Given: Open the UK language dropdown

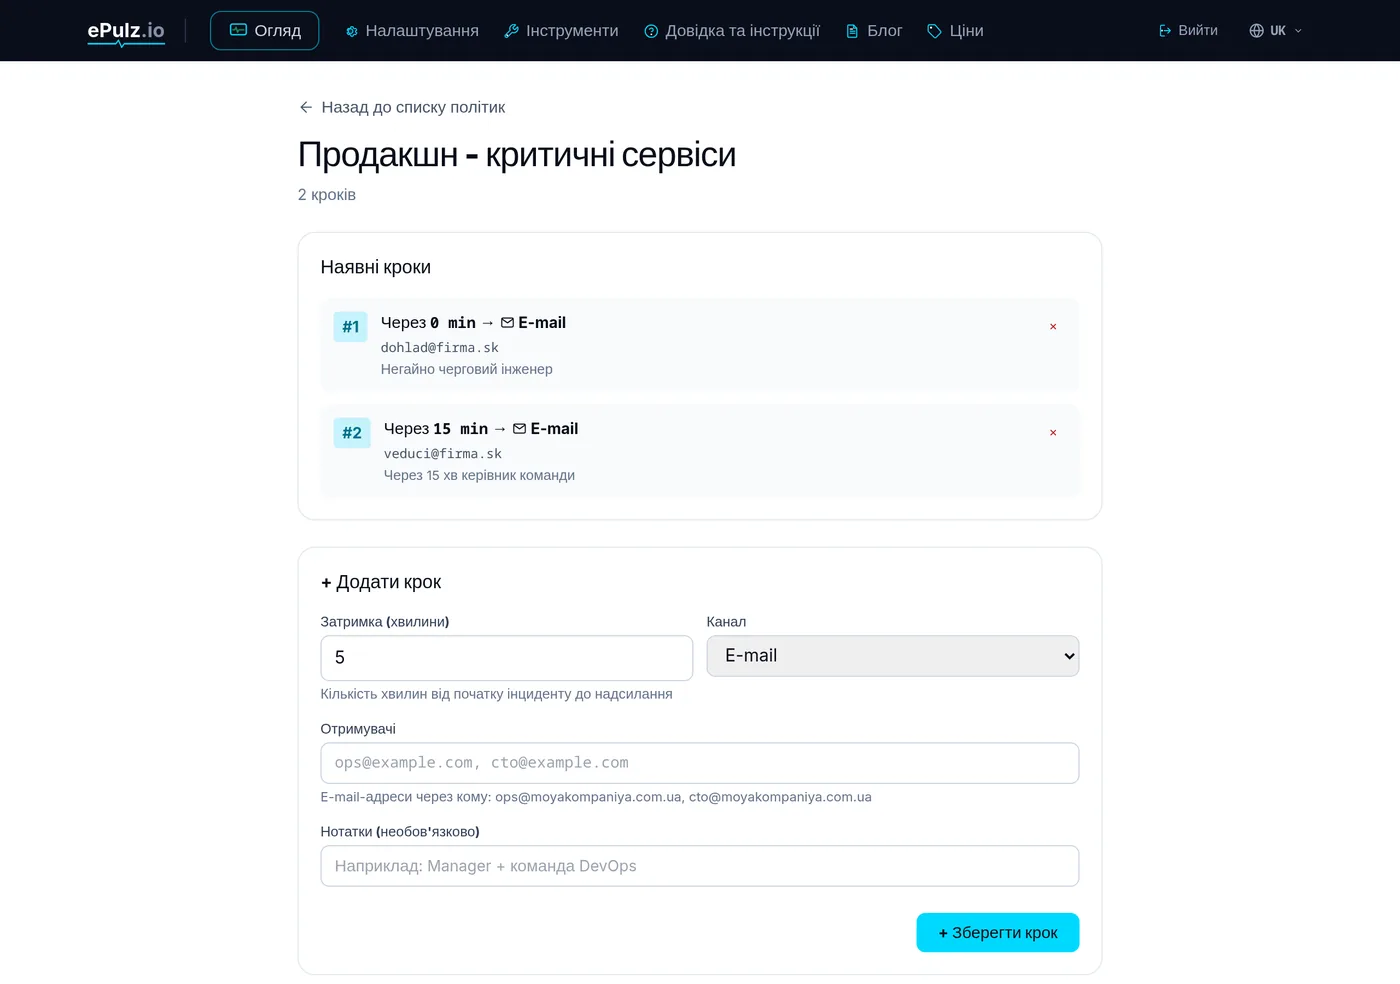Looking at the screenshot, I should (1276, 31).
